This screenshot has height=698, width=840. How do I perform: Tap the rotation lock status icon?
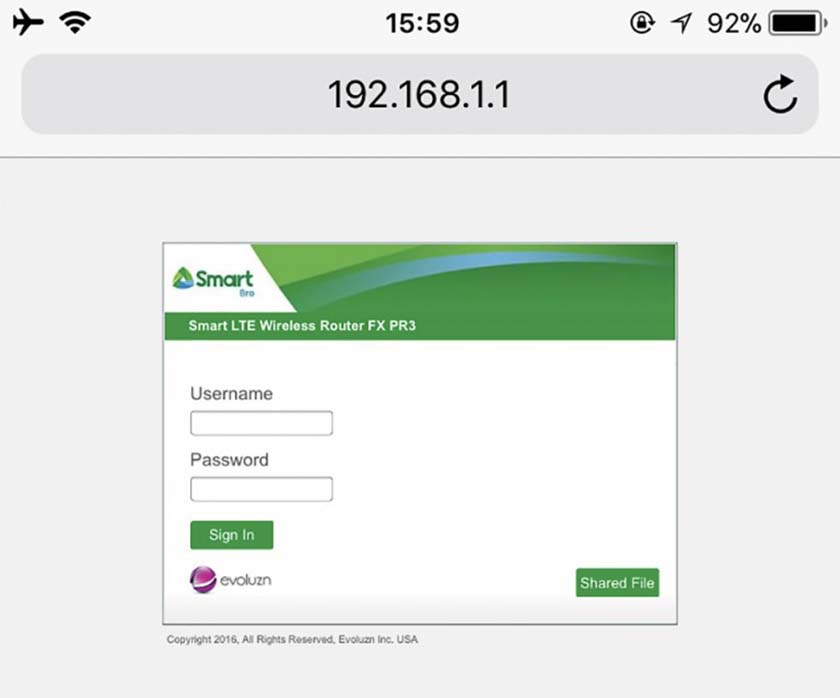642,23
